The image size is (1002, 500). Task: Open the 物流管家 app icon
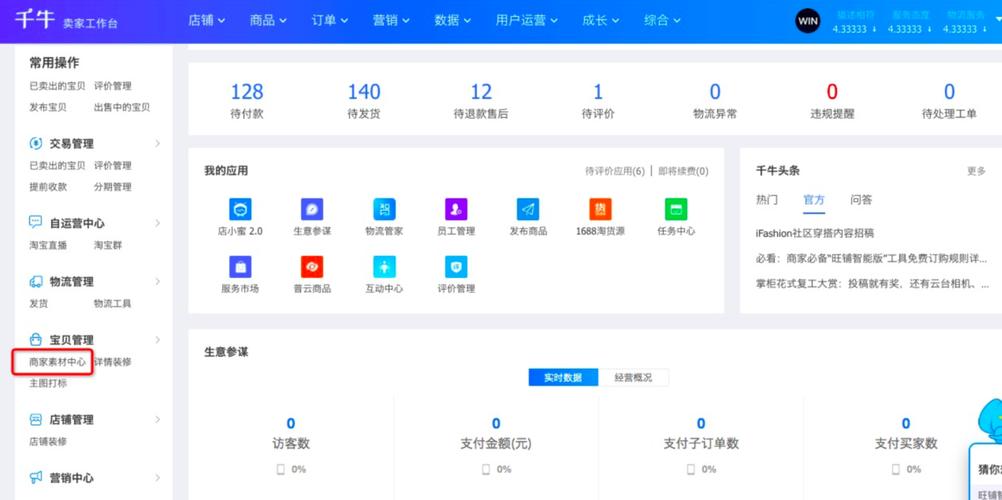[x=384, y=209]
